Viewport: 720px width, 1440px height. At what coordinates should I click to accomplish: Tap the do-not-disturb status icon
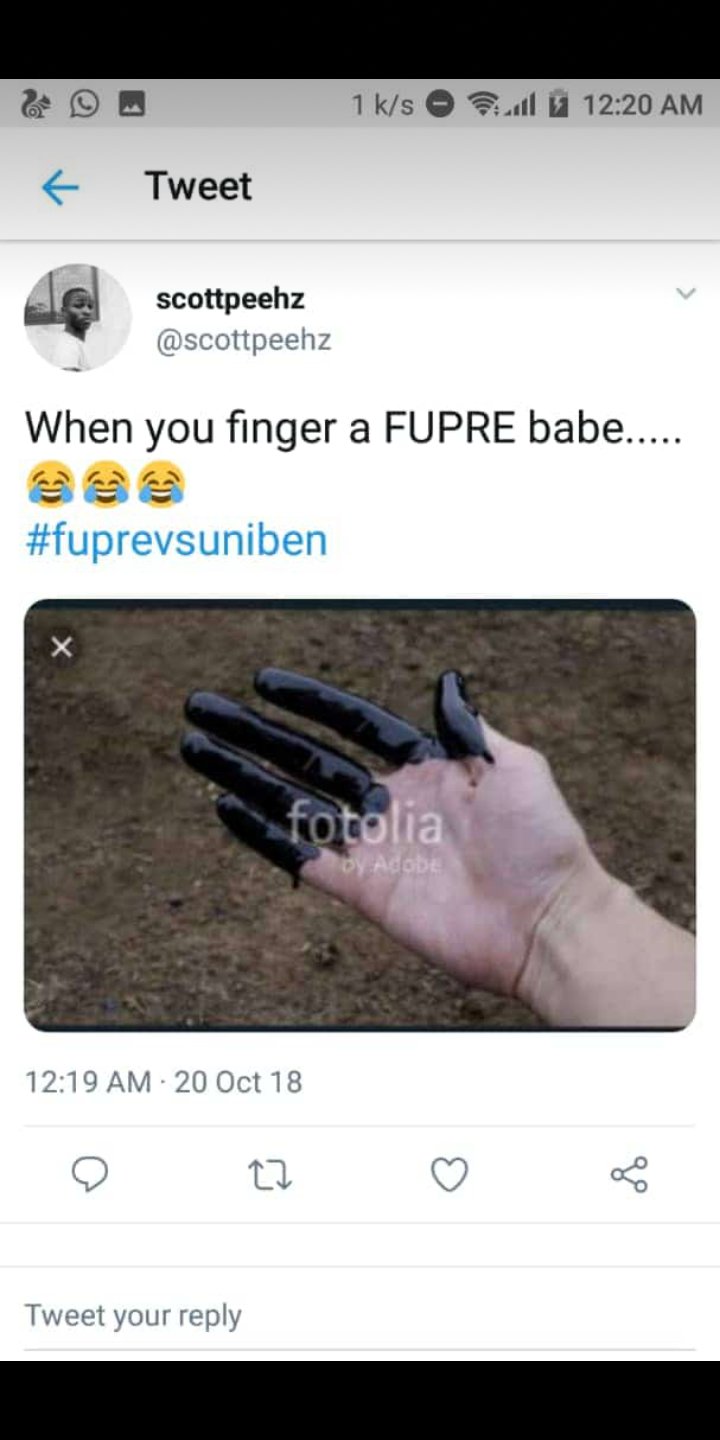click(440, 104)
